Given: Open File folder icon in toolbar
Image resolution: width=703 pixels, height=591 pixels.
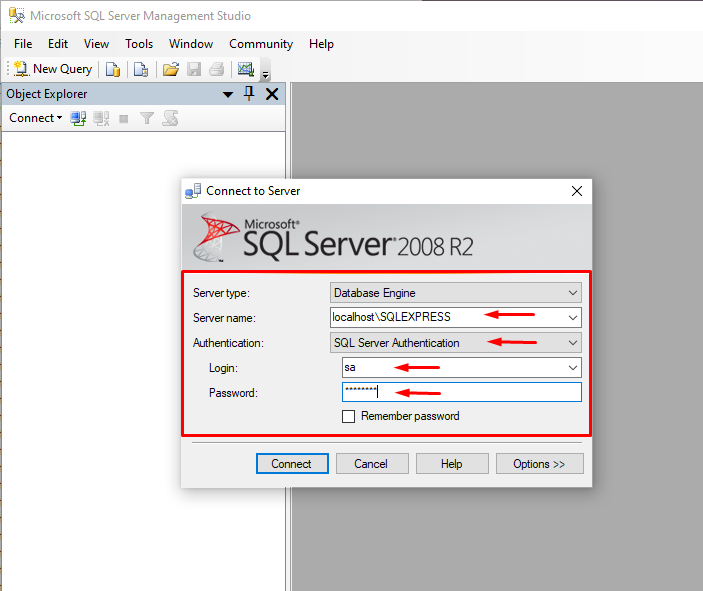Looking at the screenshot, I should (x=170, y=70).
